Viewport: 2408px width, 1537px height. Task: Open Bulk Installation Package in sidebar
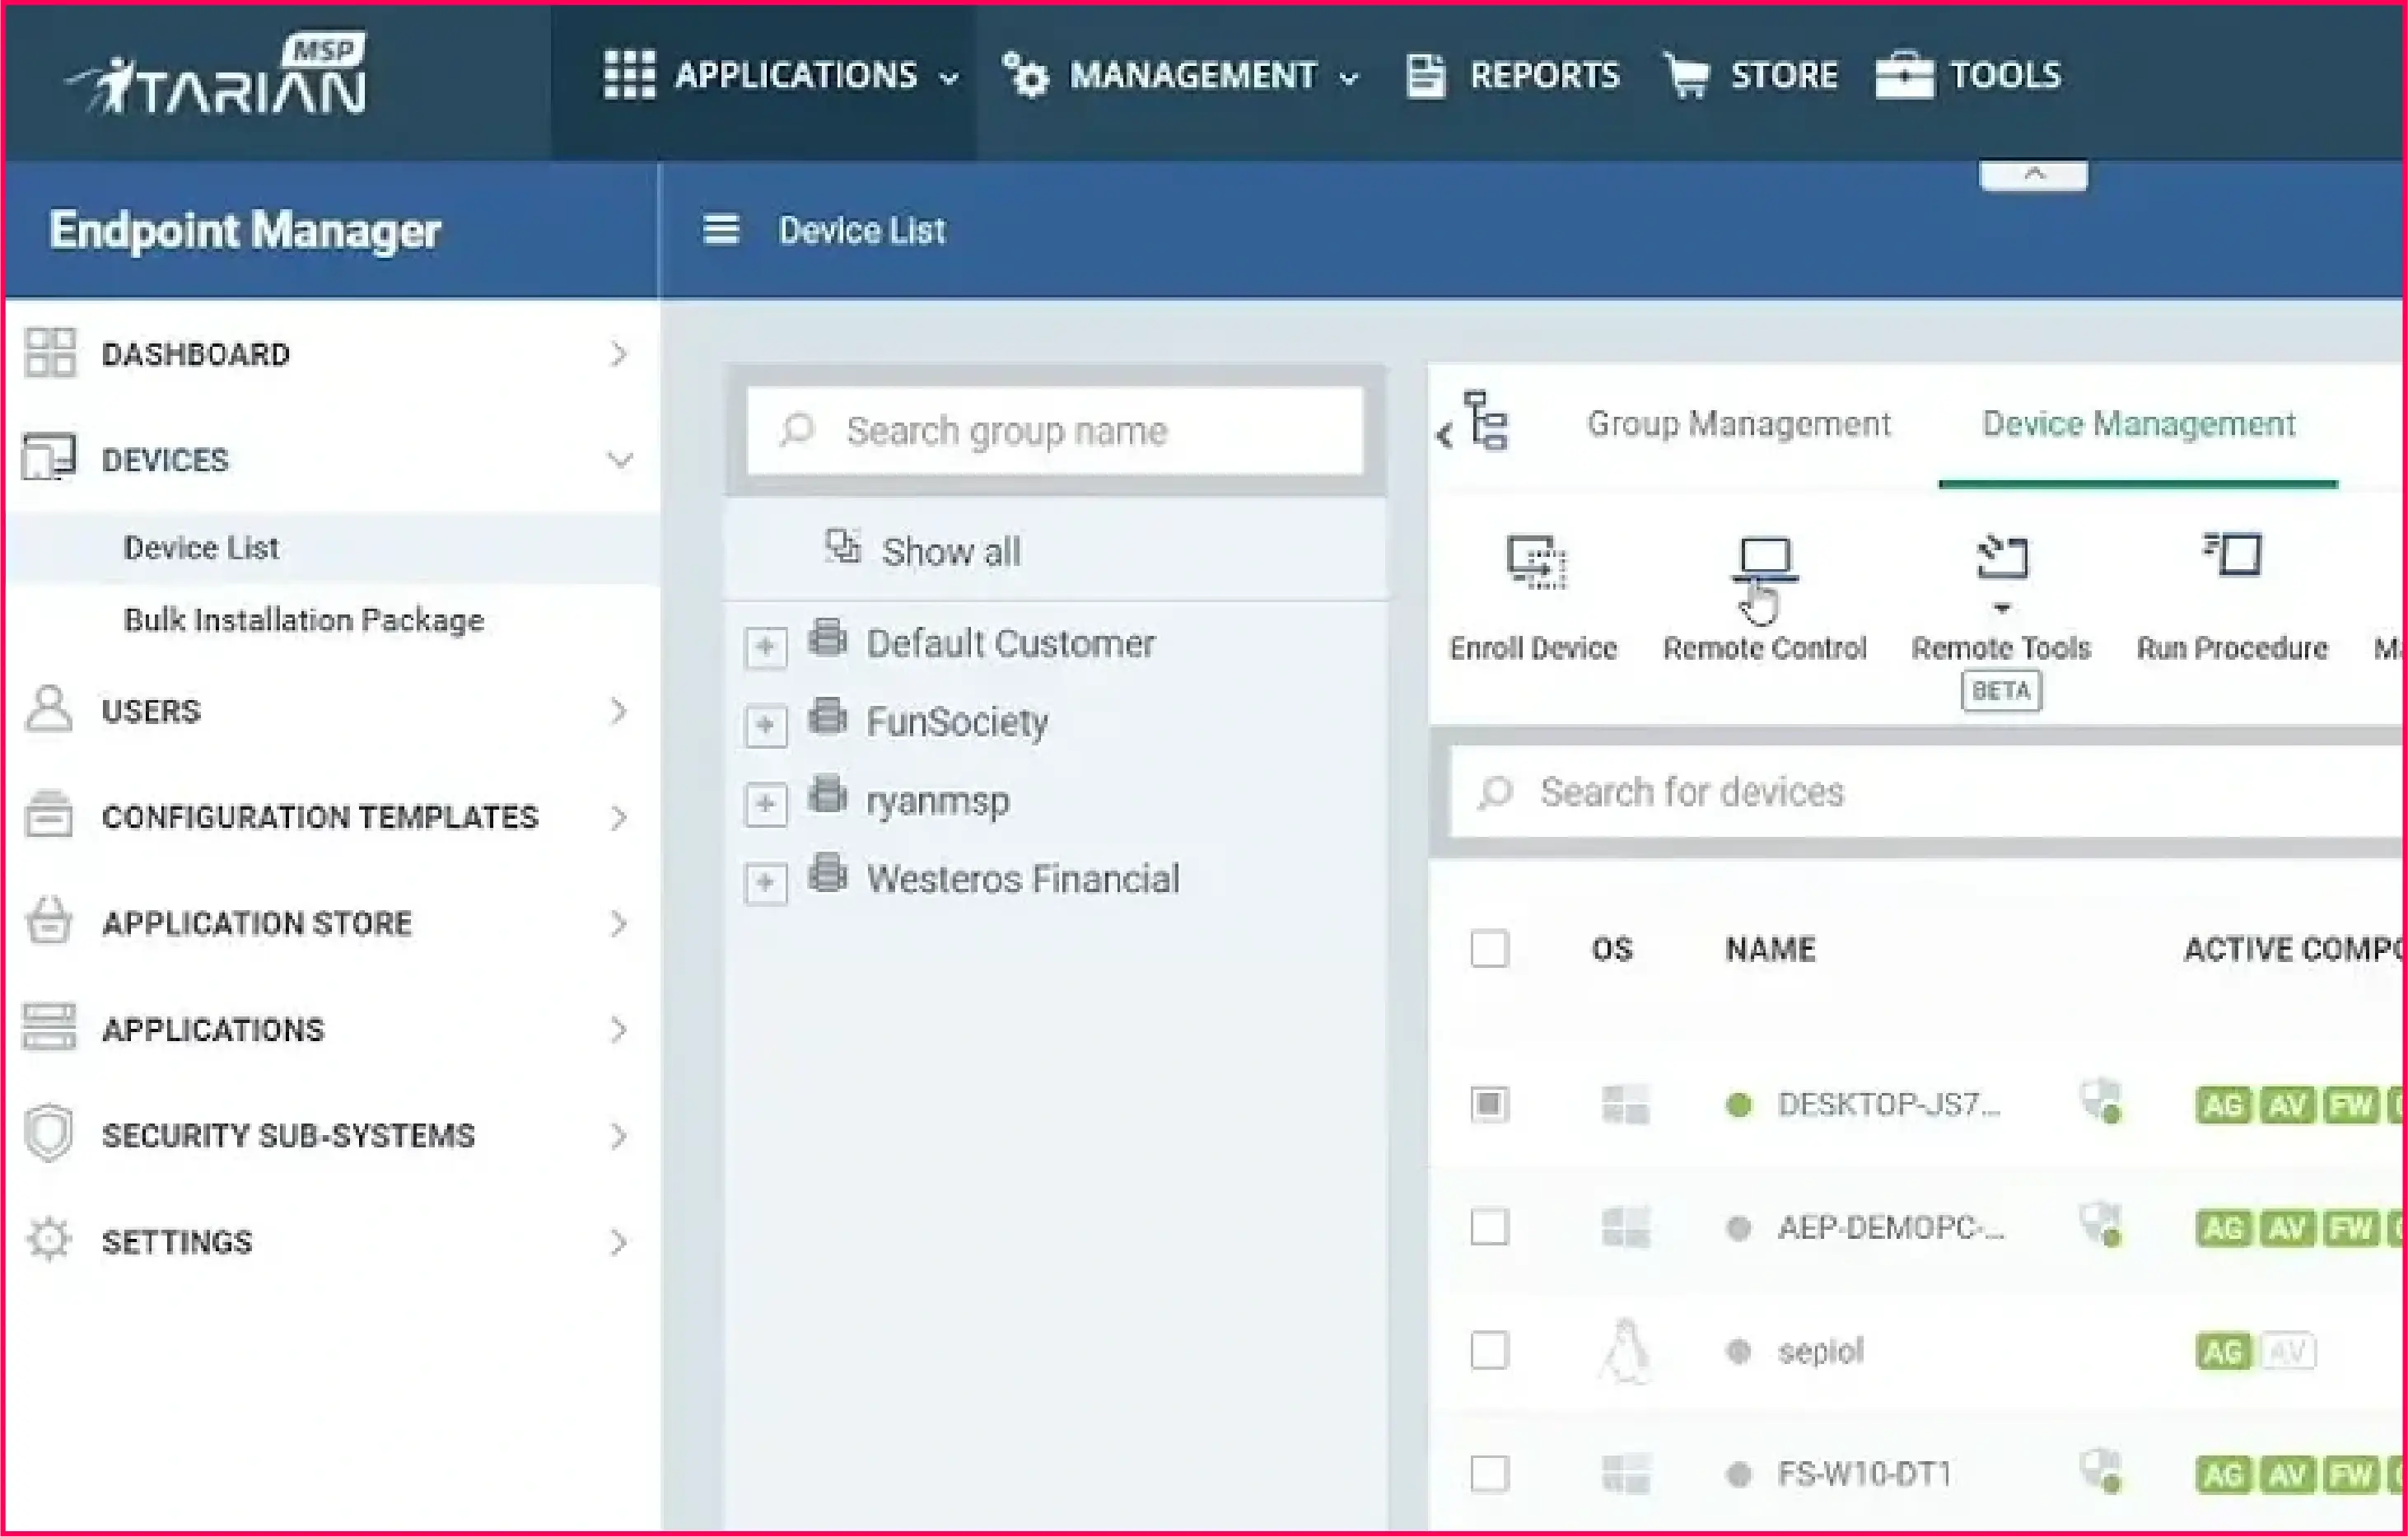click(x=303, y=620)
